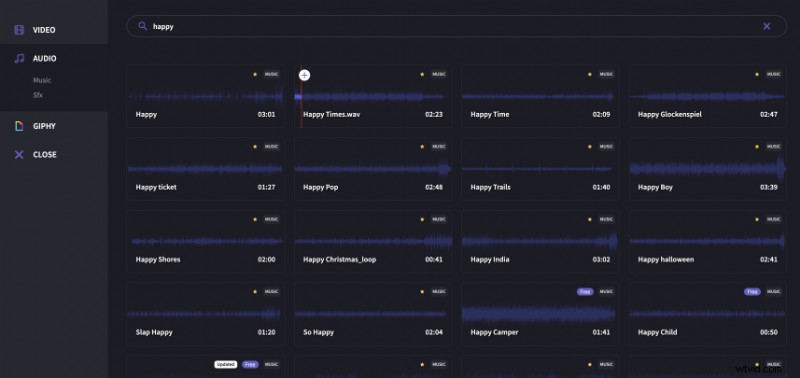The image size is (800, 378).
Task: Select the Happy Christmas_loop track title
Action: (x=339, y=260)
